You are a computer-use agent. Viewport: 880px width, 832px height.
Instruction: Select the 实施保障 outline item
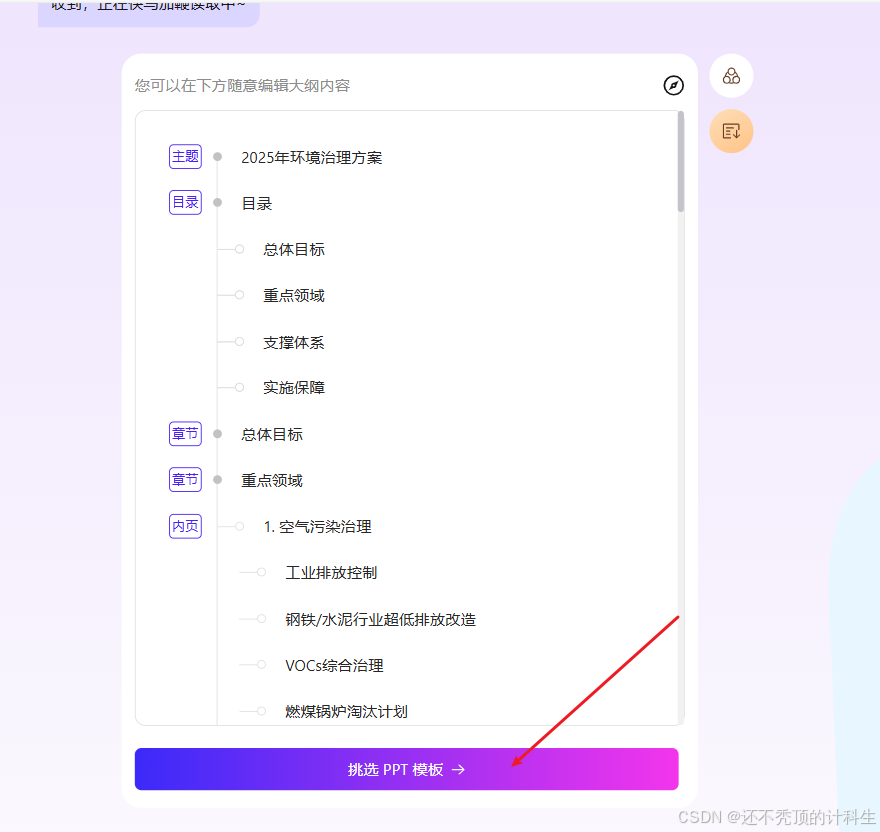tap(294, 387)
